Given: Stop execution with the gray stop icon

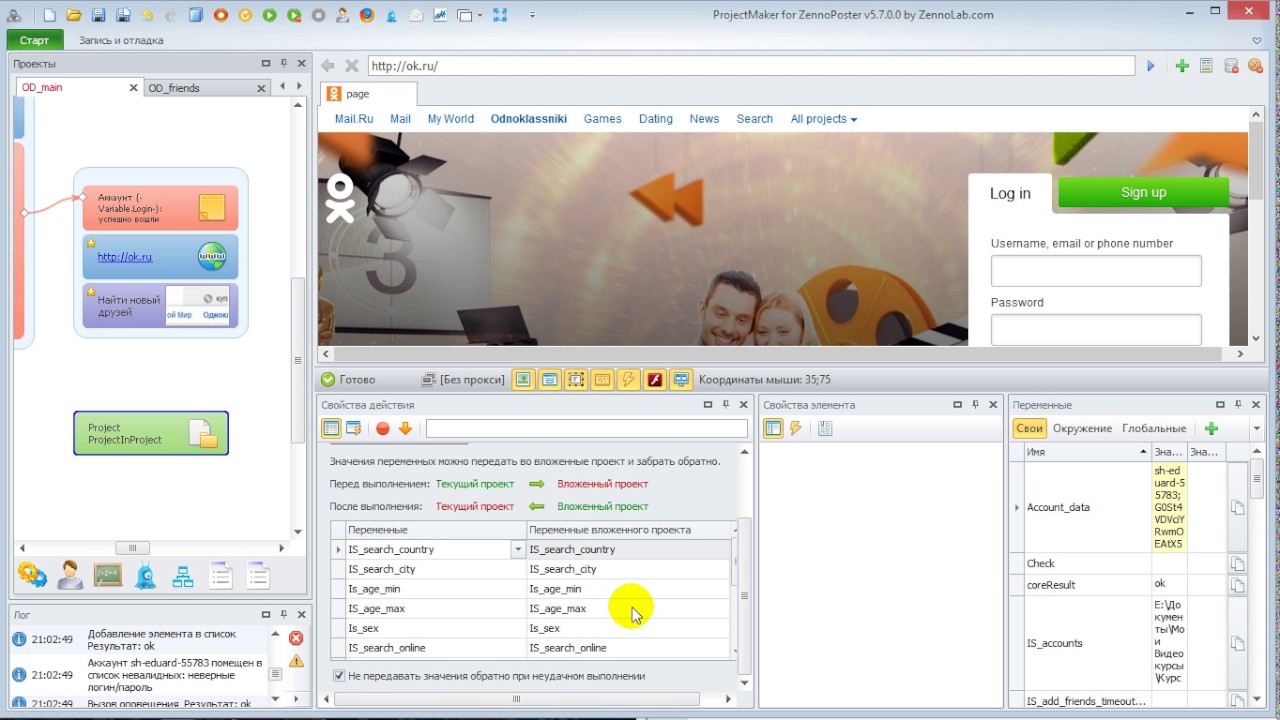Looking at the screenshot, I should (x=319, y=15).
